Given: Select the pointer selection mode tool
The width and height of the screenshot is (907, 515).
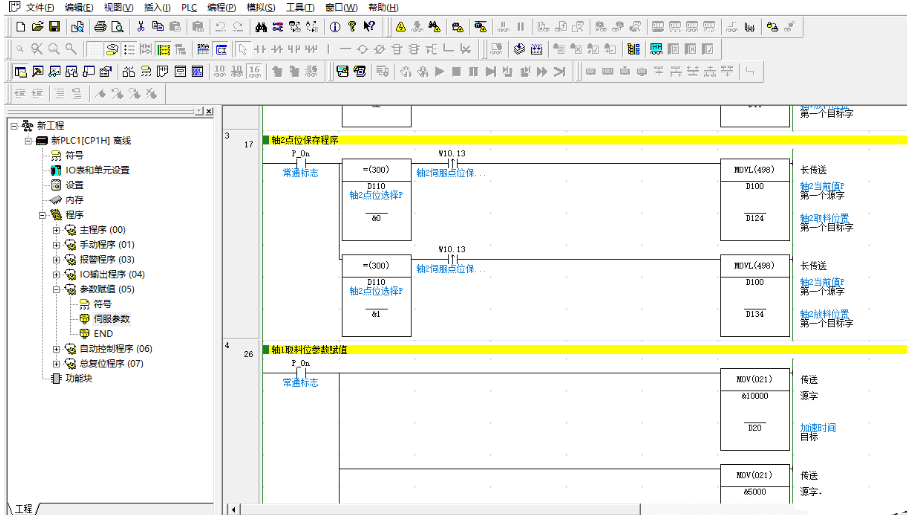Looking at the screenshot, I should (x=243, y=48).
